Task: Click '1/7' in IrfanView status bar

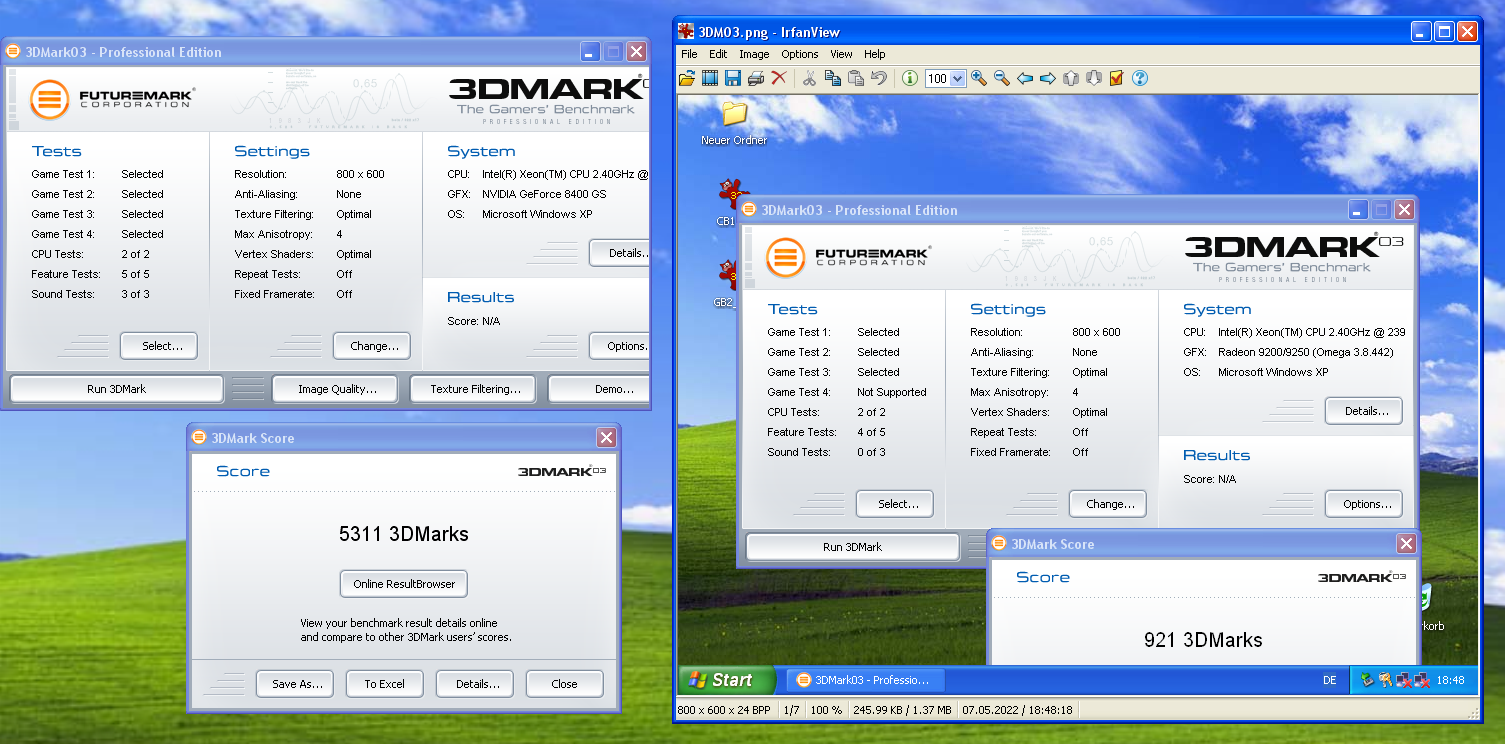Action: [791, 709]
